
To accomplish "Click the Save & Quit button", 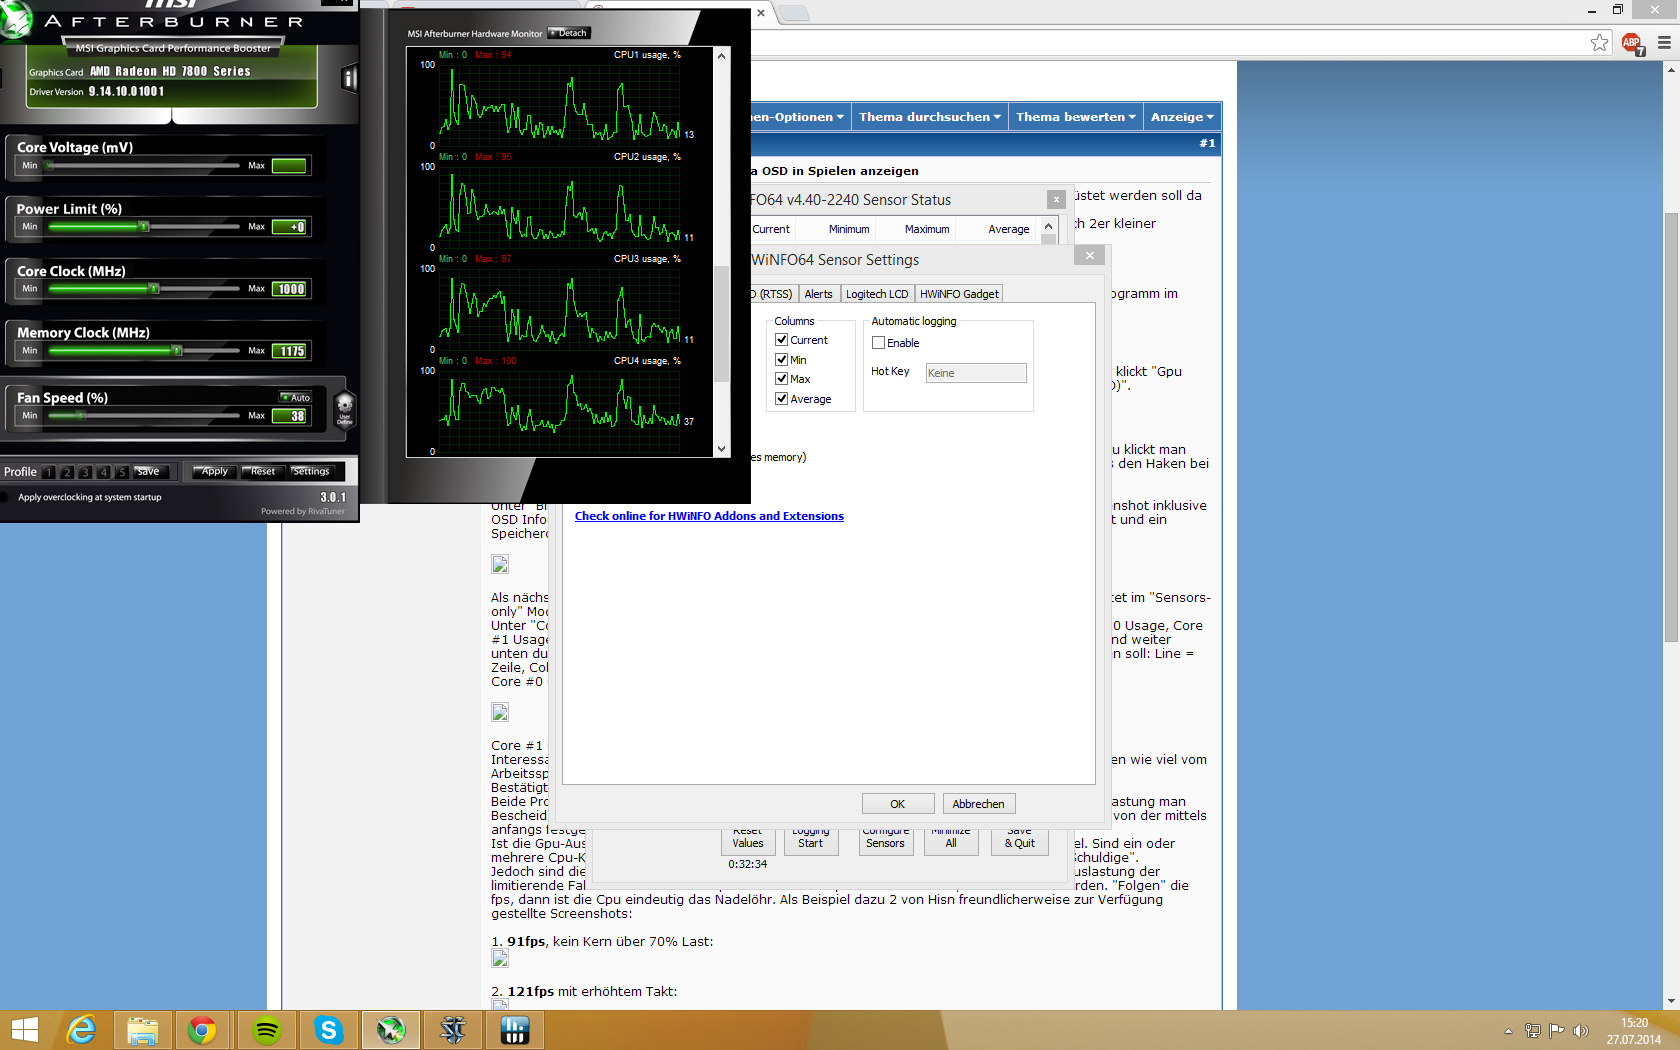I will [x=1020, y=841].
